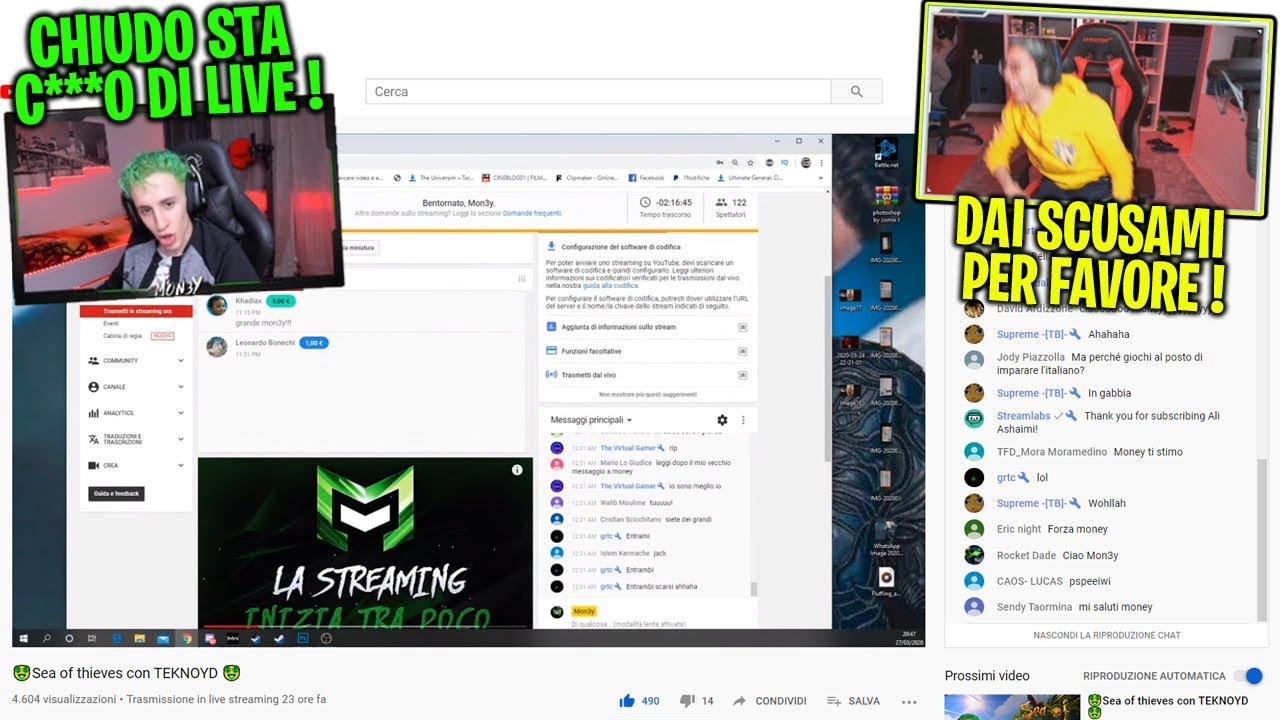Click the 122 Spettatori viewer count

pos(732,207)
